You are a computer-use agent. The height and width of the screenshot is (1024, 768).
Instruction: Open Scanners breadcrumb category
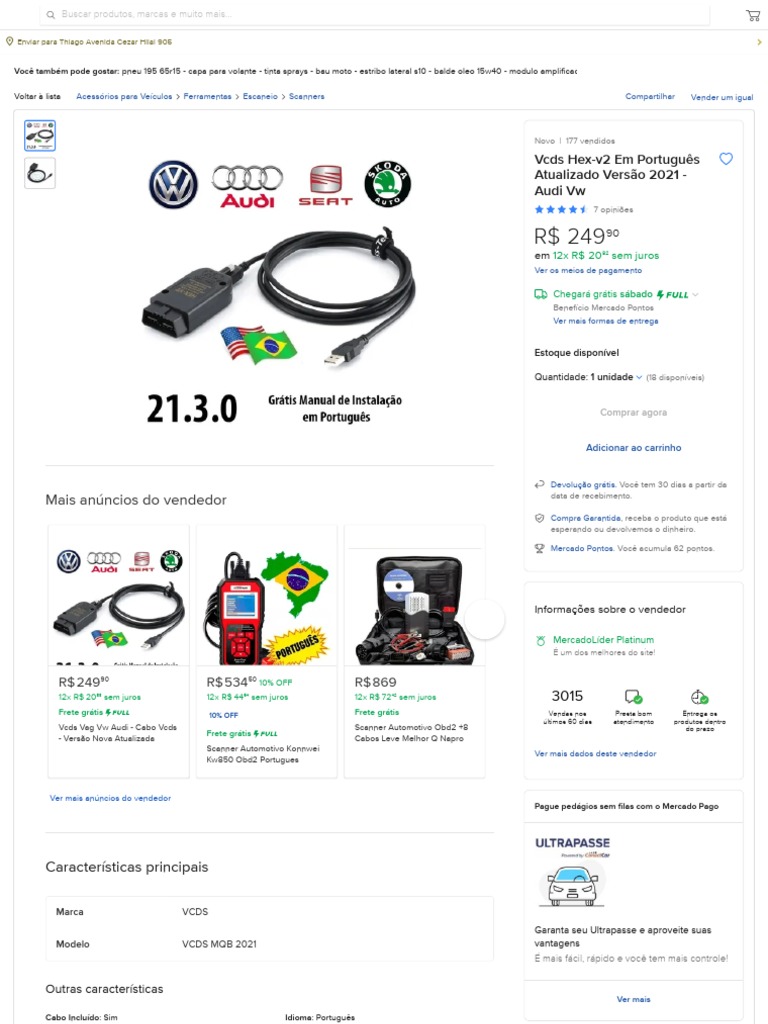tap(306, 96)
